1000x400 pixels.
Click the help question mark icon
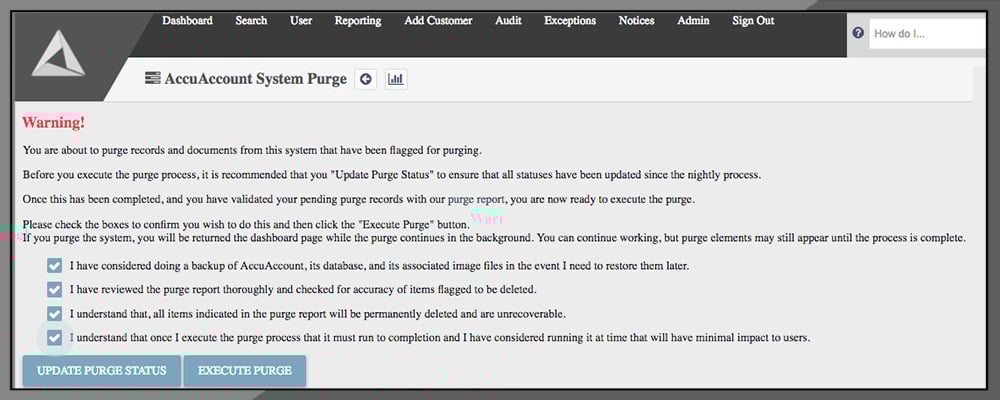point(858,33)
